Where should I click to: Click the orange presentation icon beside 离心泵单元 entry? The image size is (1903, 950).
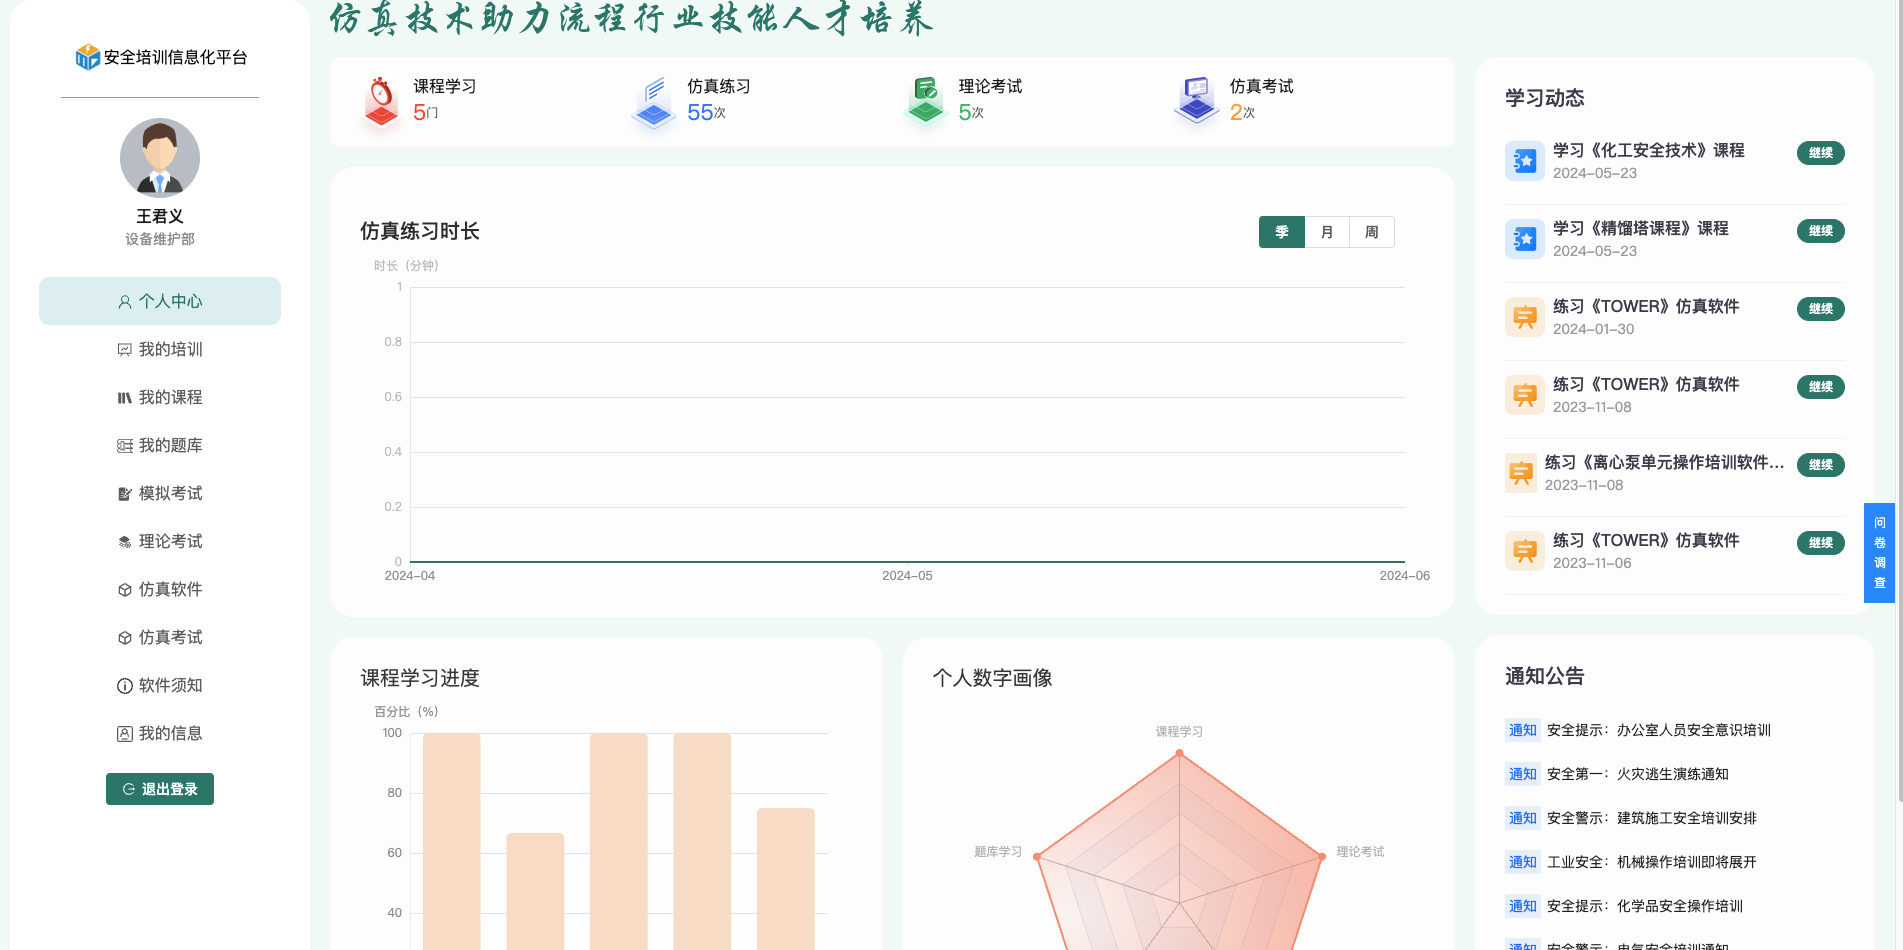1520,473
